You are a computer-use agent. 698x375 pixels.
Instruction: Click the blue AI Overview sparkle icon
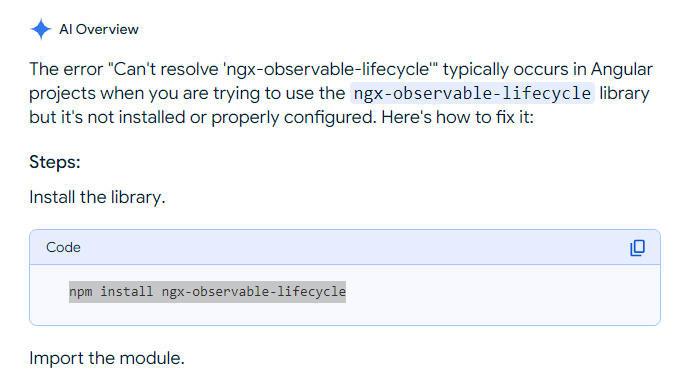(x=41, y=29)
